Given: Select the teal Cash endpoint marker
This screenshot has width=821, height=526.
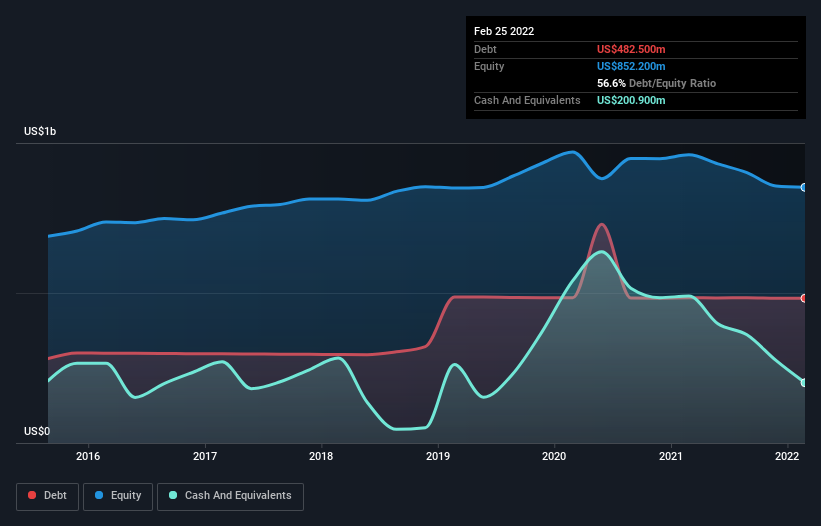Looking at the screenshot, I should point(804,383).
